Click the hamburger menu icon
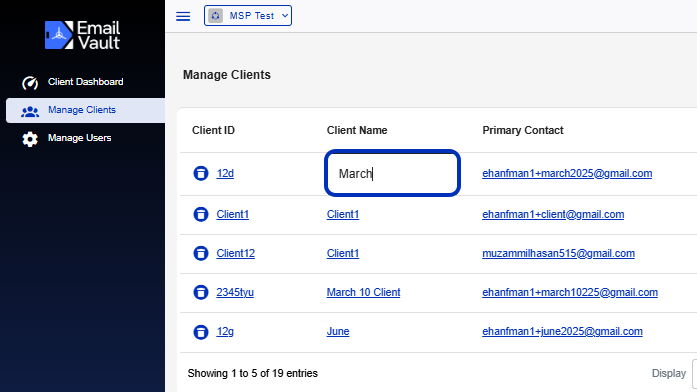The image size is (697, 392). (x=183, y=16)
